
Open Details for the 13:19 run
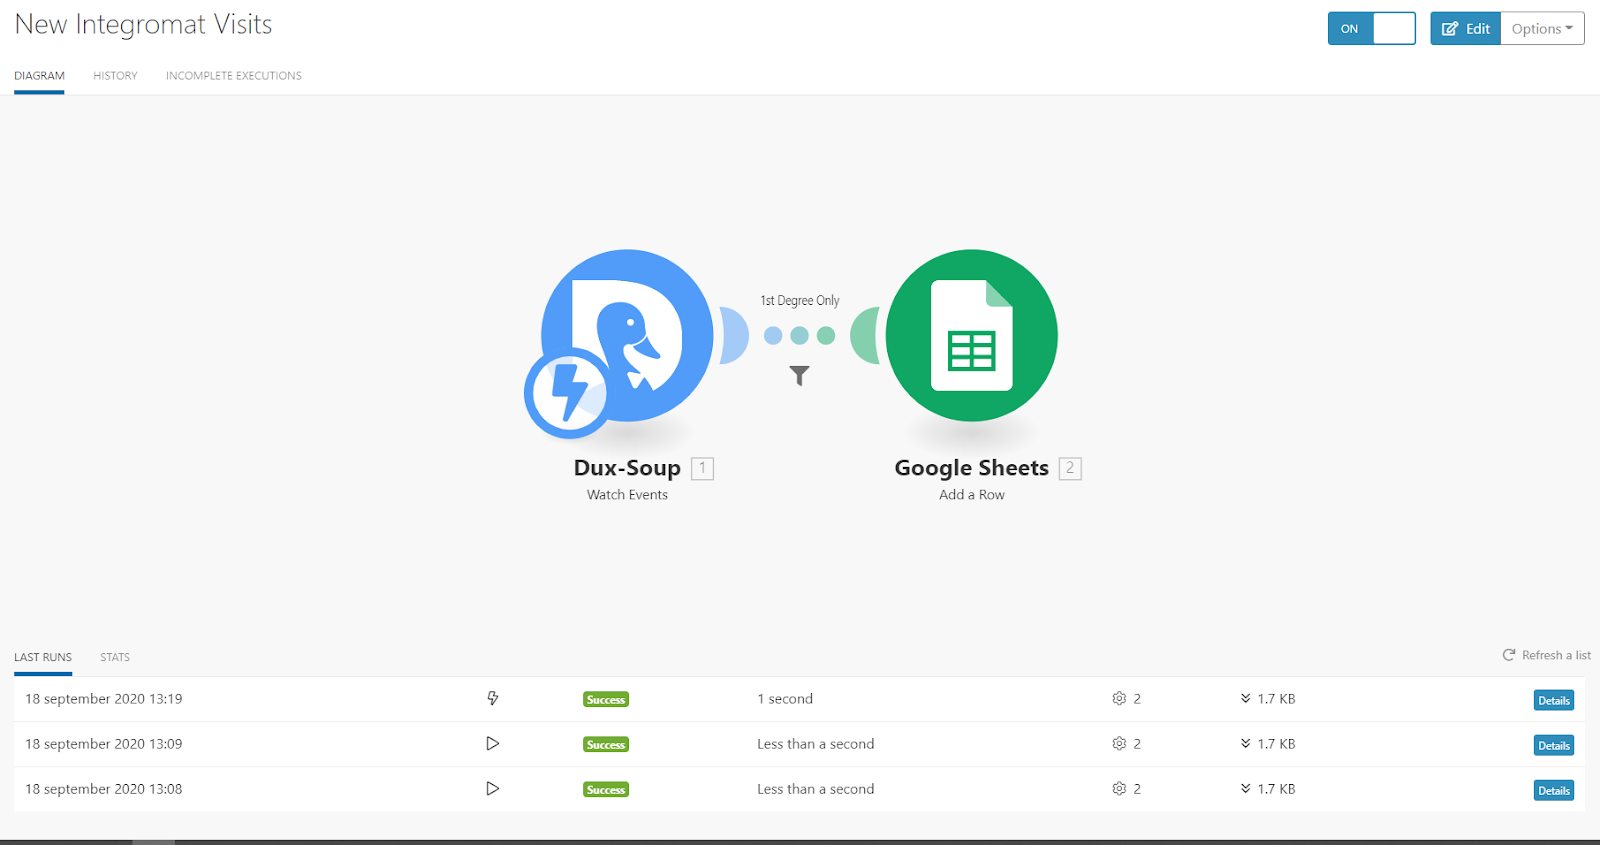click(1554, 700)
